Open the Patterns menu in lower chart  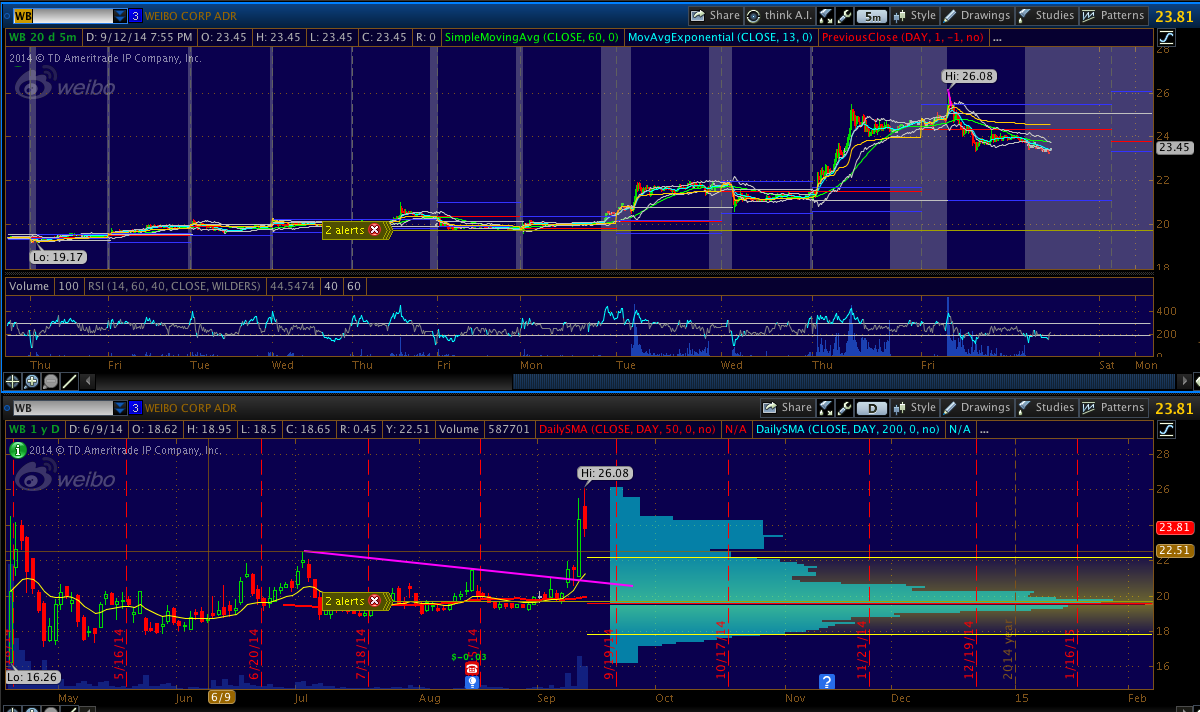coord(1113,408)
